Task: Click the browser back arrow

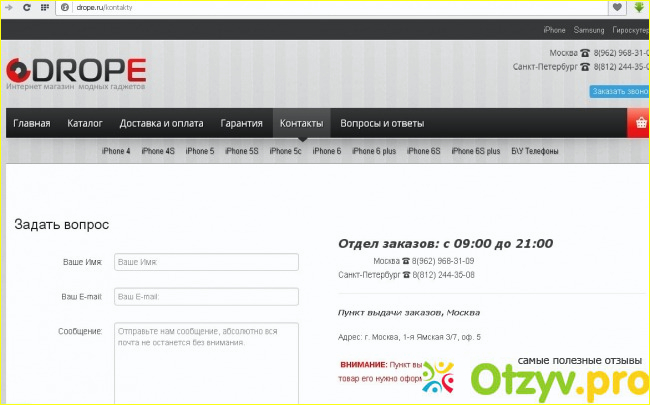Action: click(x=11, y=7)
